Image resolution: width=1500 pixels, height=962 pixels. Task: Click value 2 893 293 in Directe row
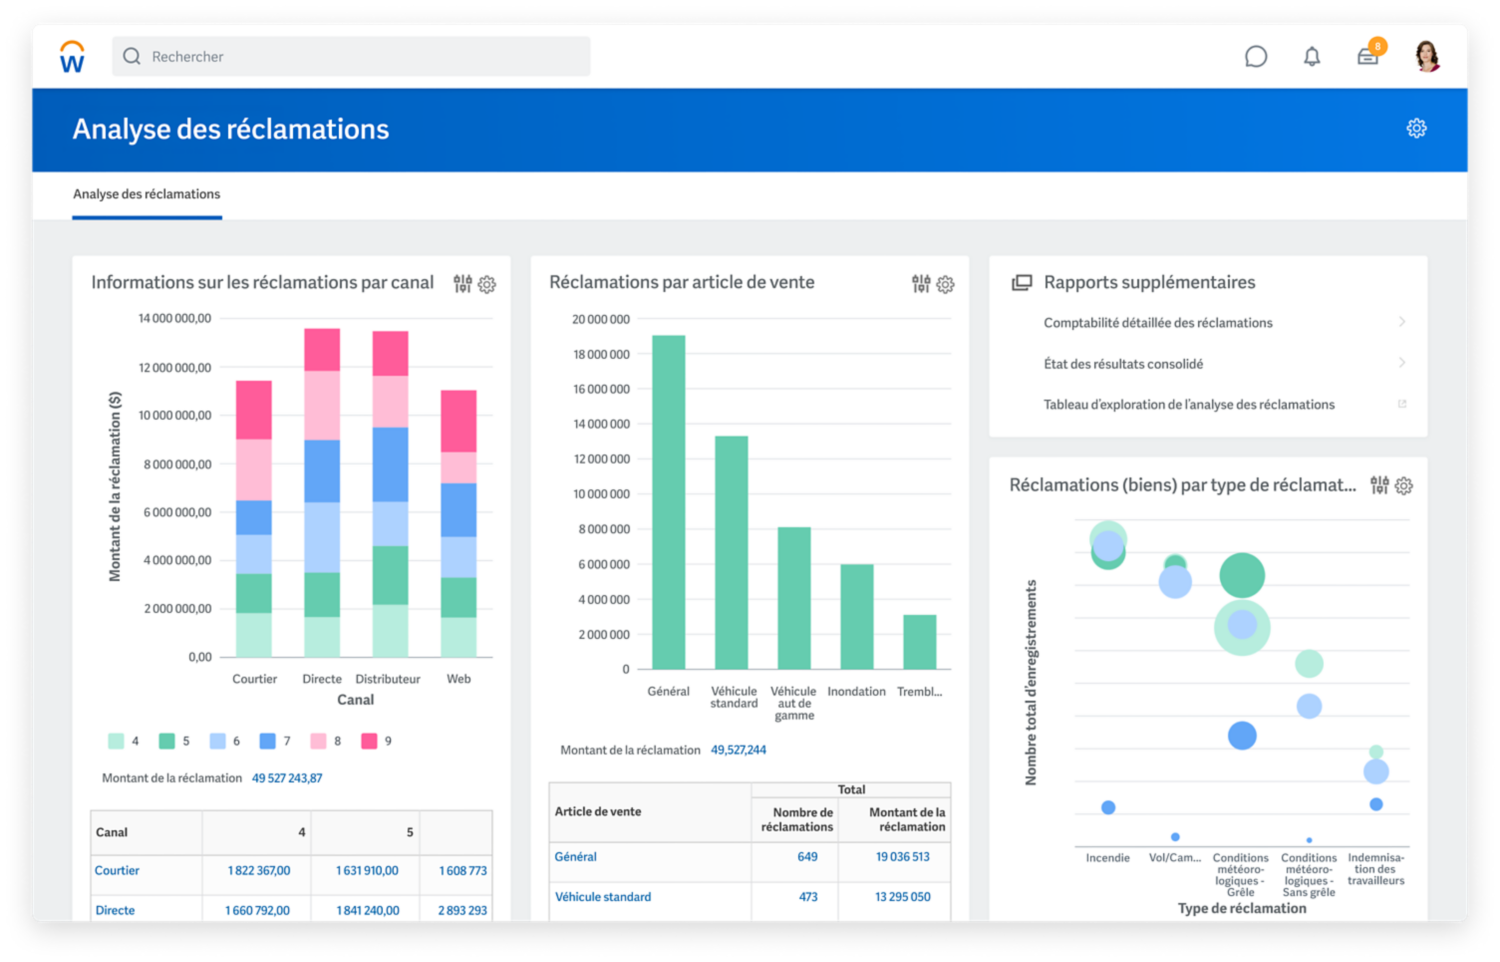click(463, 911)
